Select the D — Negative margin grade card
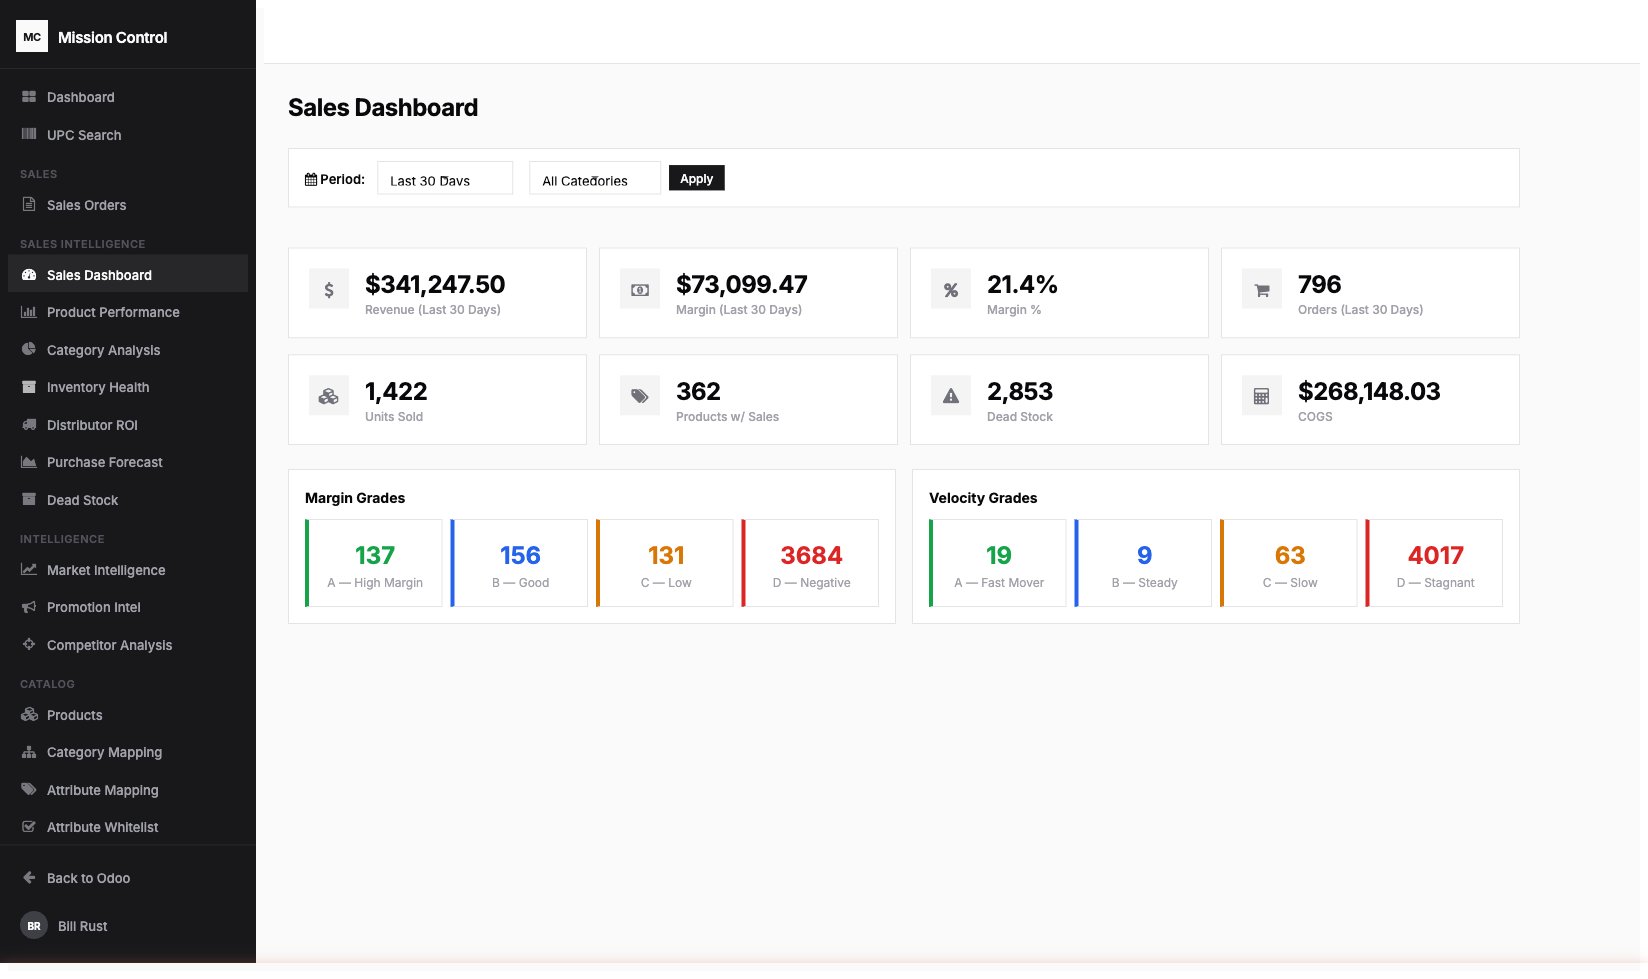The height and width of the screenshot is (979, 1648). click(x=810, y=563)
